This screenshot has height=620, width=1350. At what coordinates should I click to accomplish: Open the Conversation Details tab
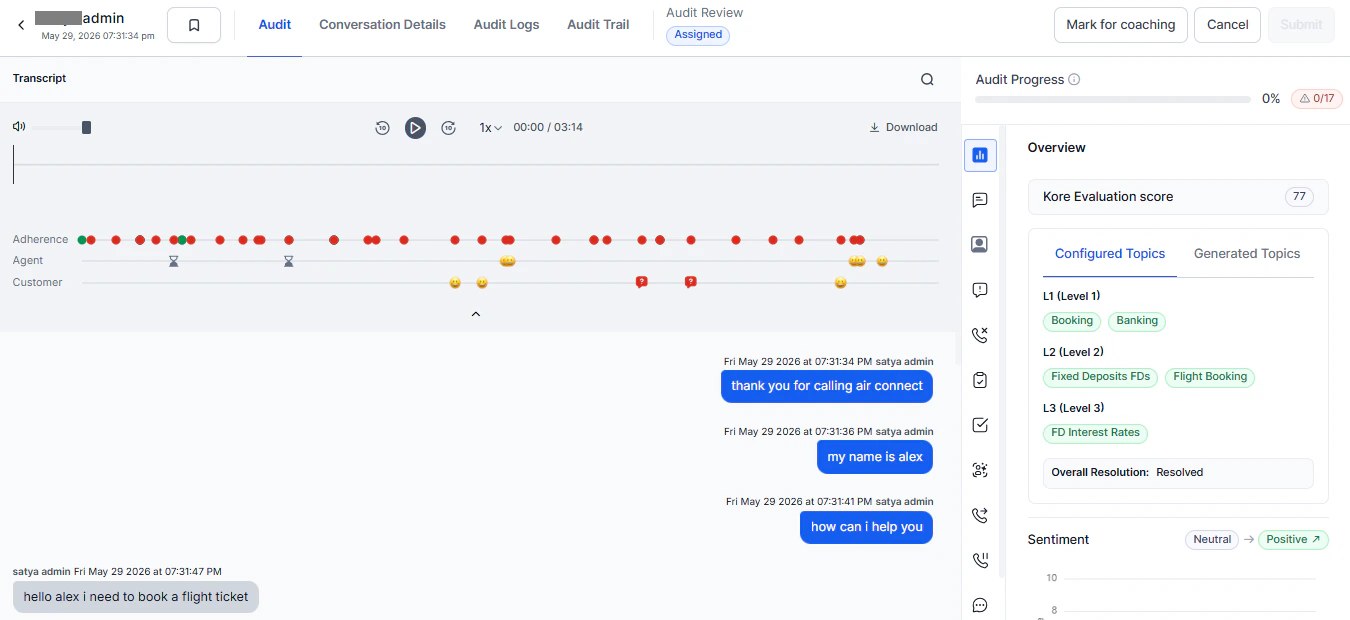click(x=382, y=25)
